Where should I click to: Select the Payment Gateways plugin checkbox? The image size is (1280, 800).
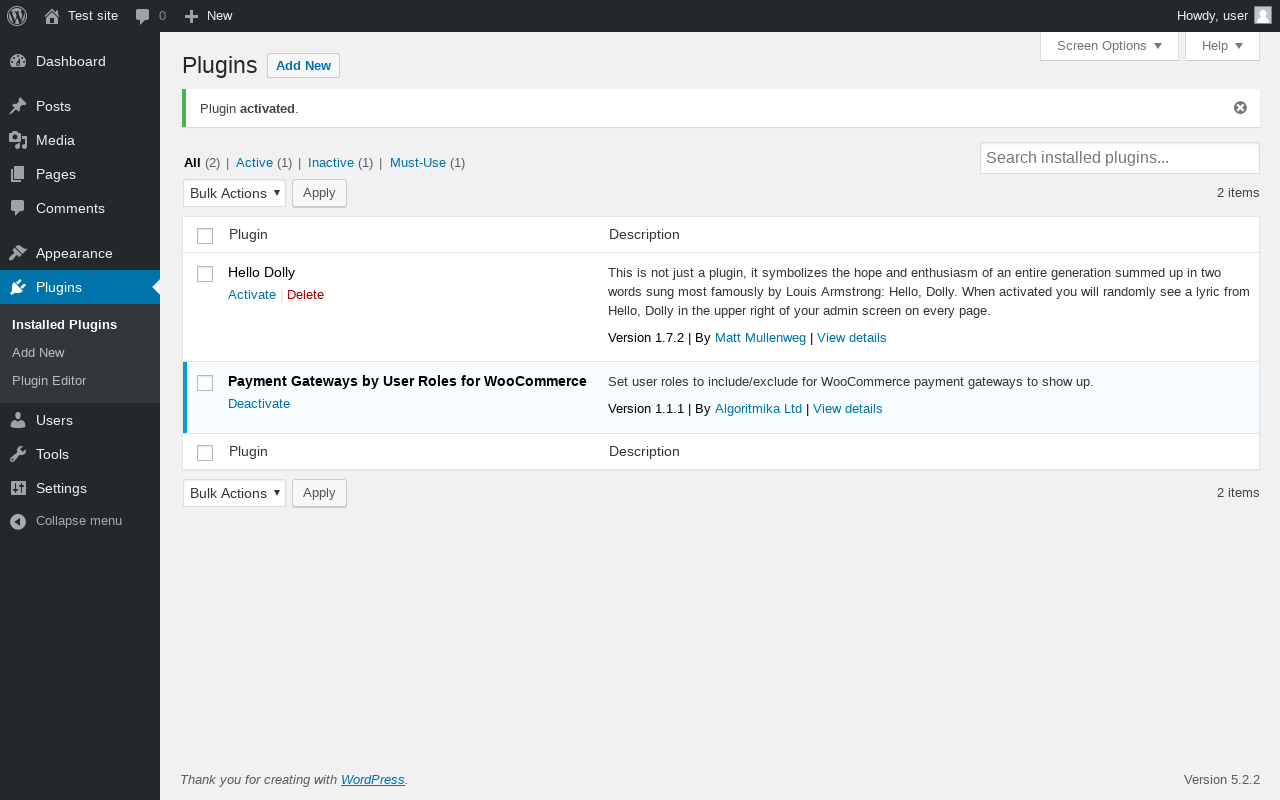tap(205, 383)
